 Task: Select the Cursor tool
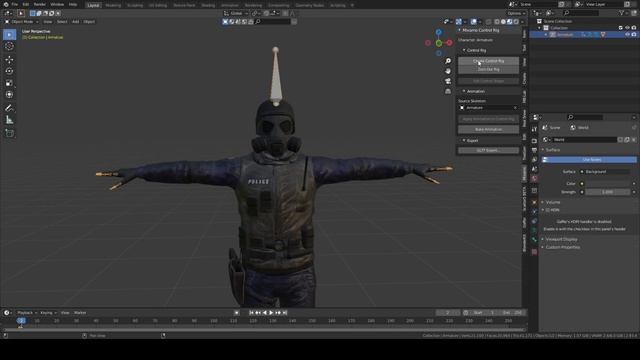[x=9, y=46]
